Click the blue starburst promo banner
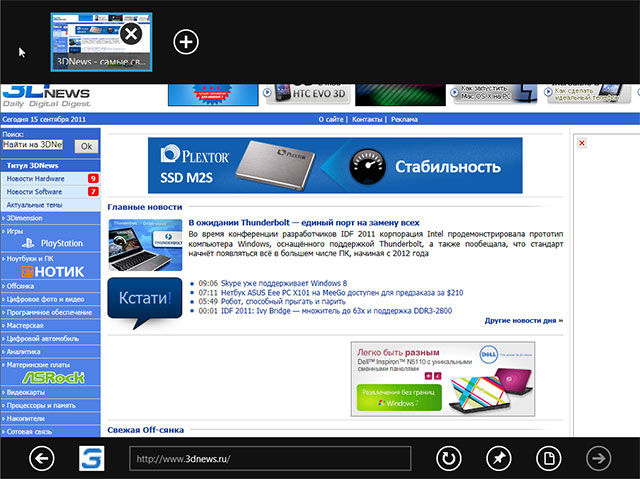 pyautogui.click(x=213, y=95)
